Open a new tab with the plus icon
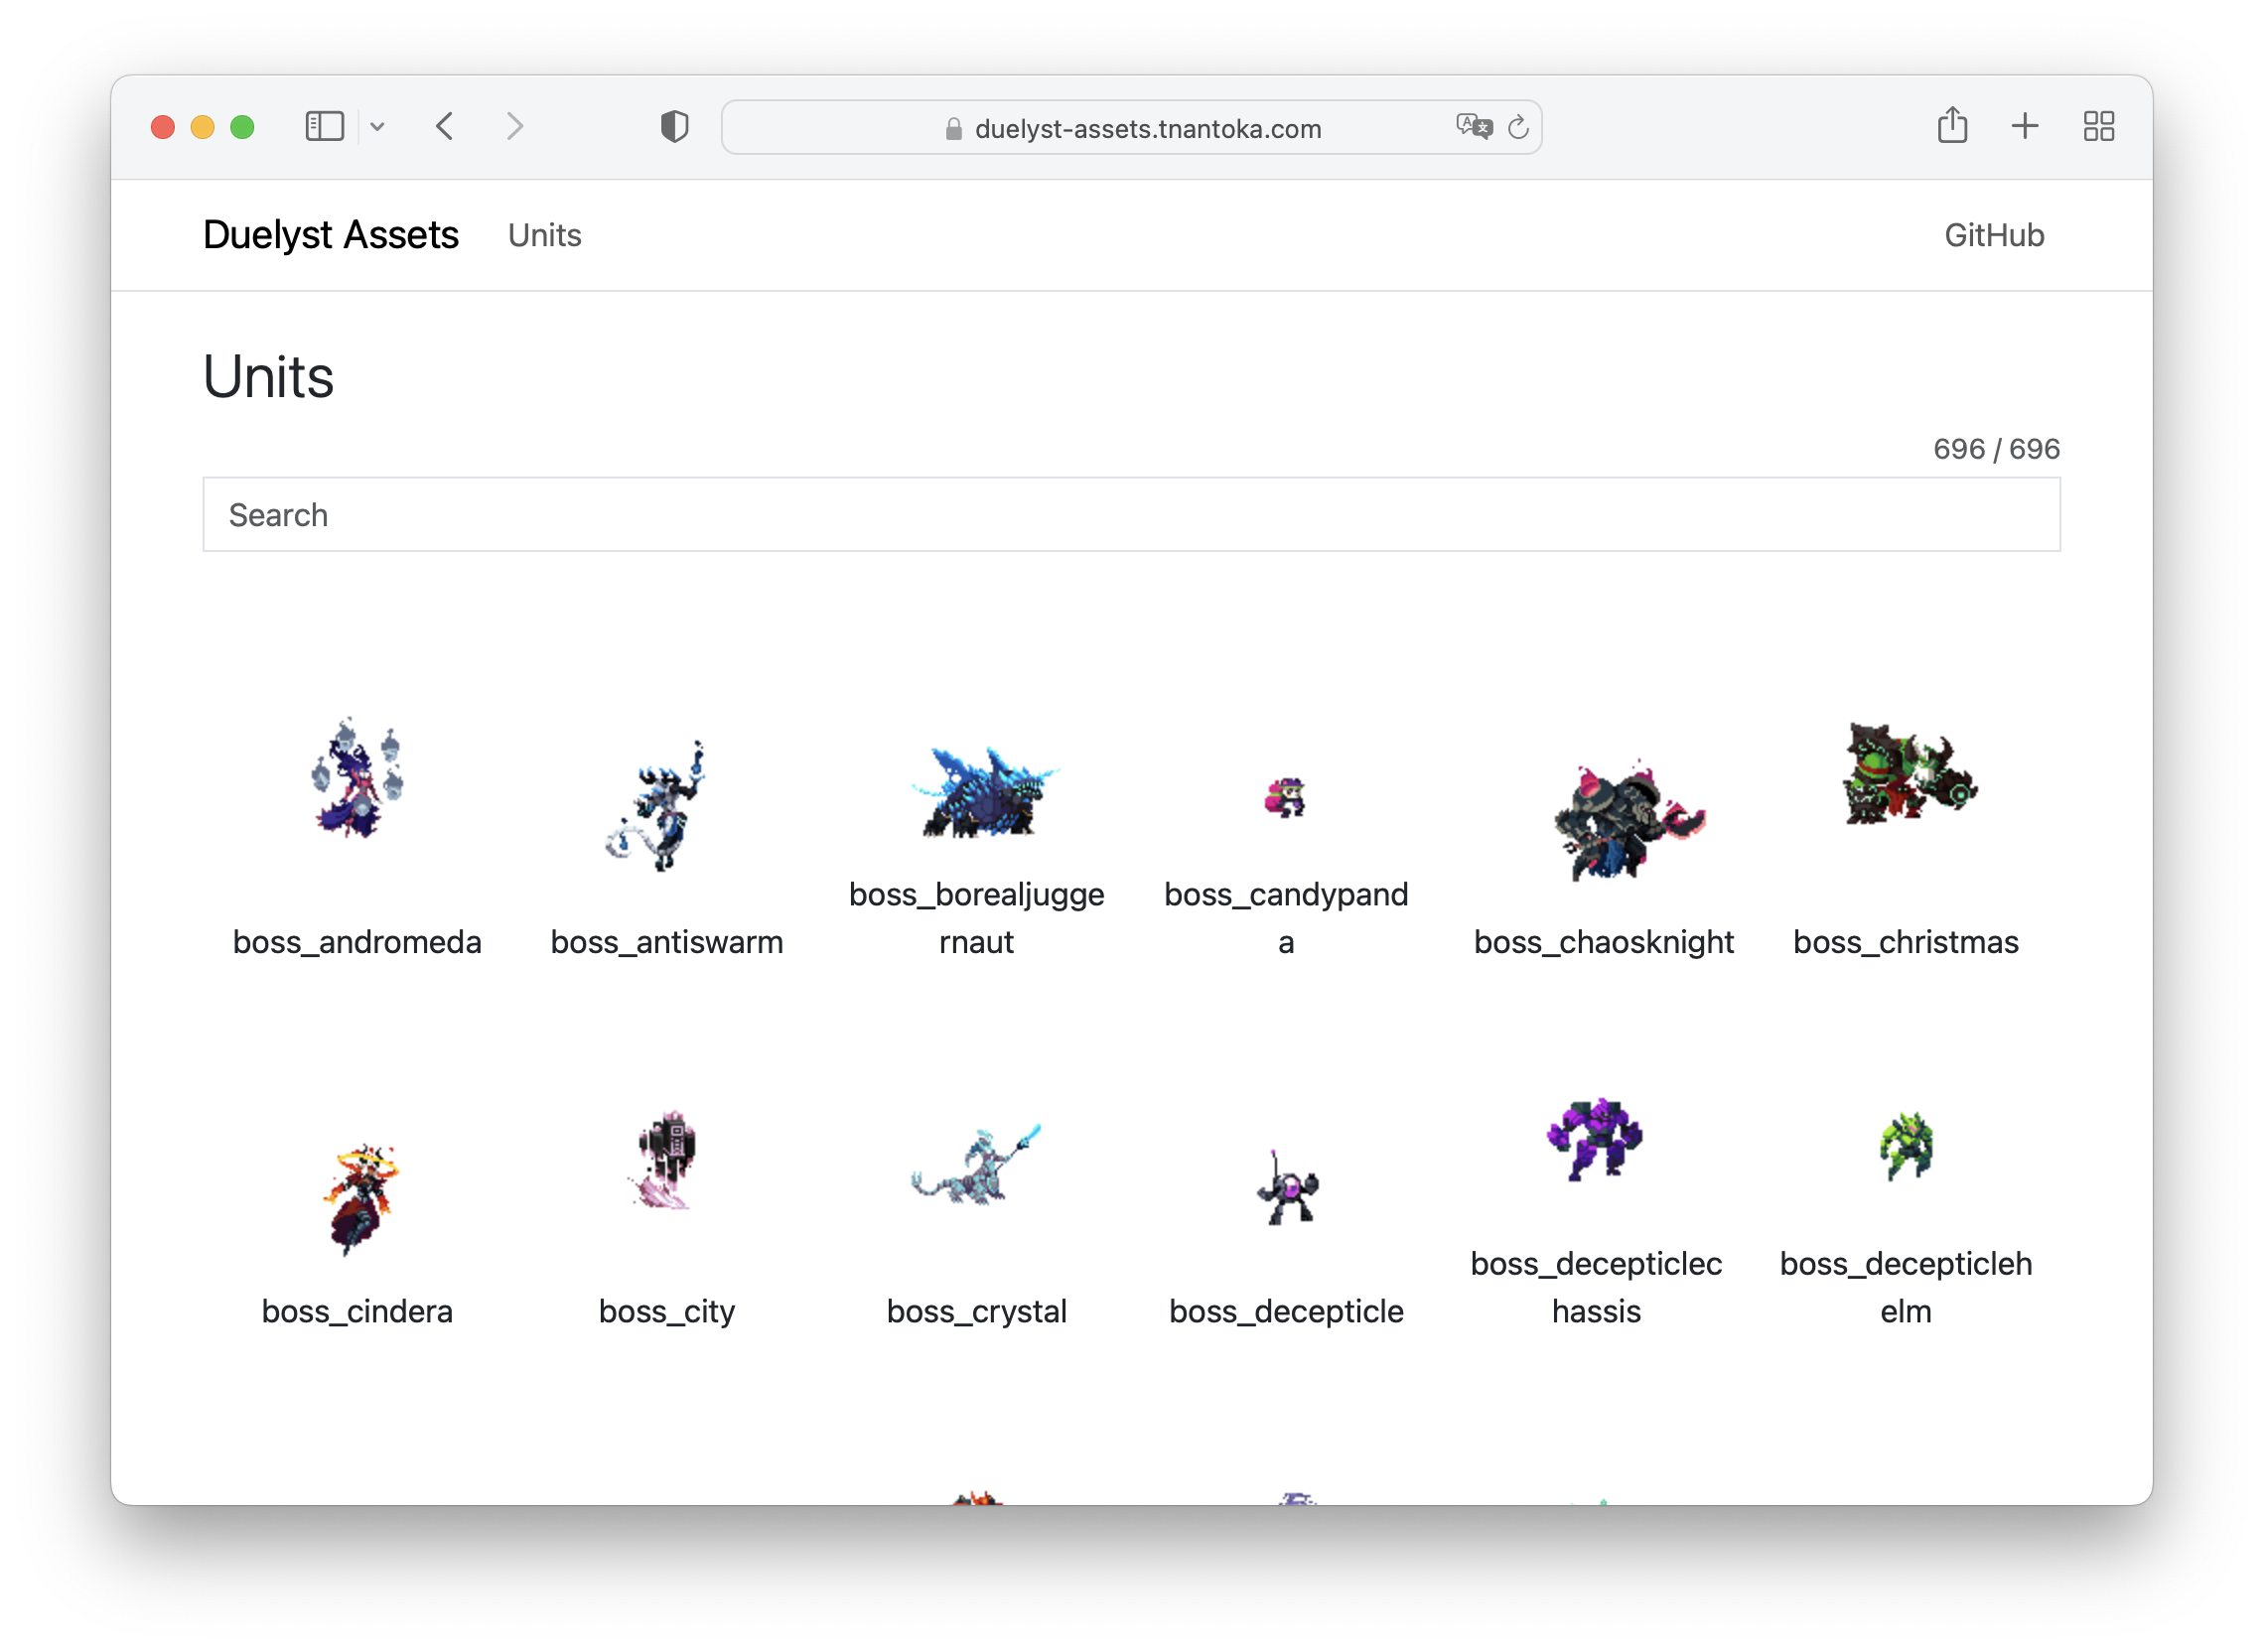The height and width of the screenshot is (1652, 2264). (x=2024, y=126)
